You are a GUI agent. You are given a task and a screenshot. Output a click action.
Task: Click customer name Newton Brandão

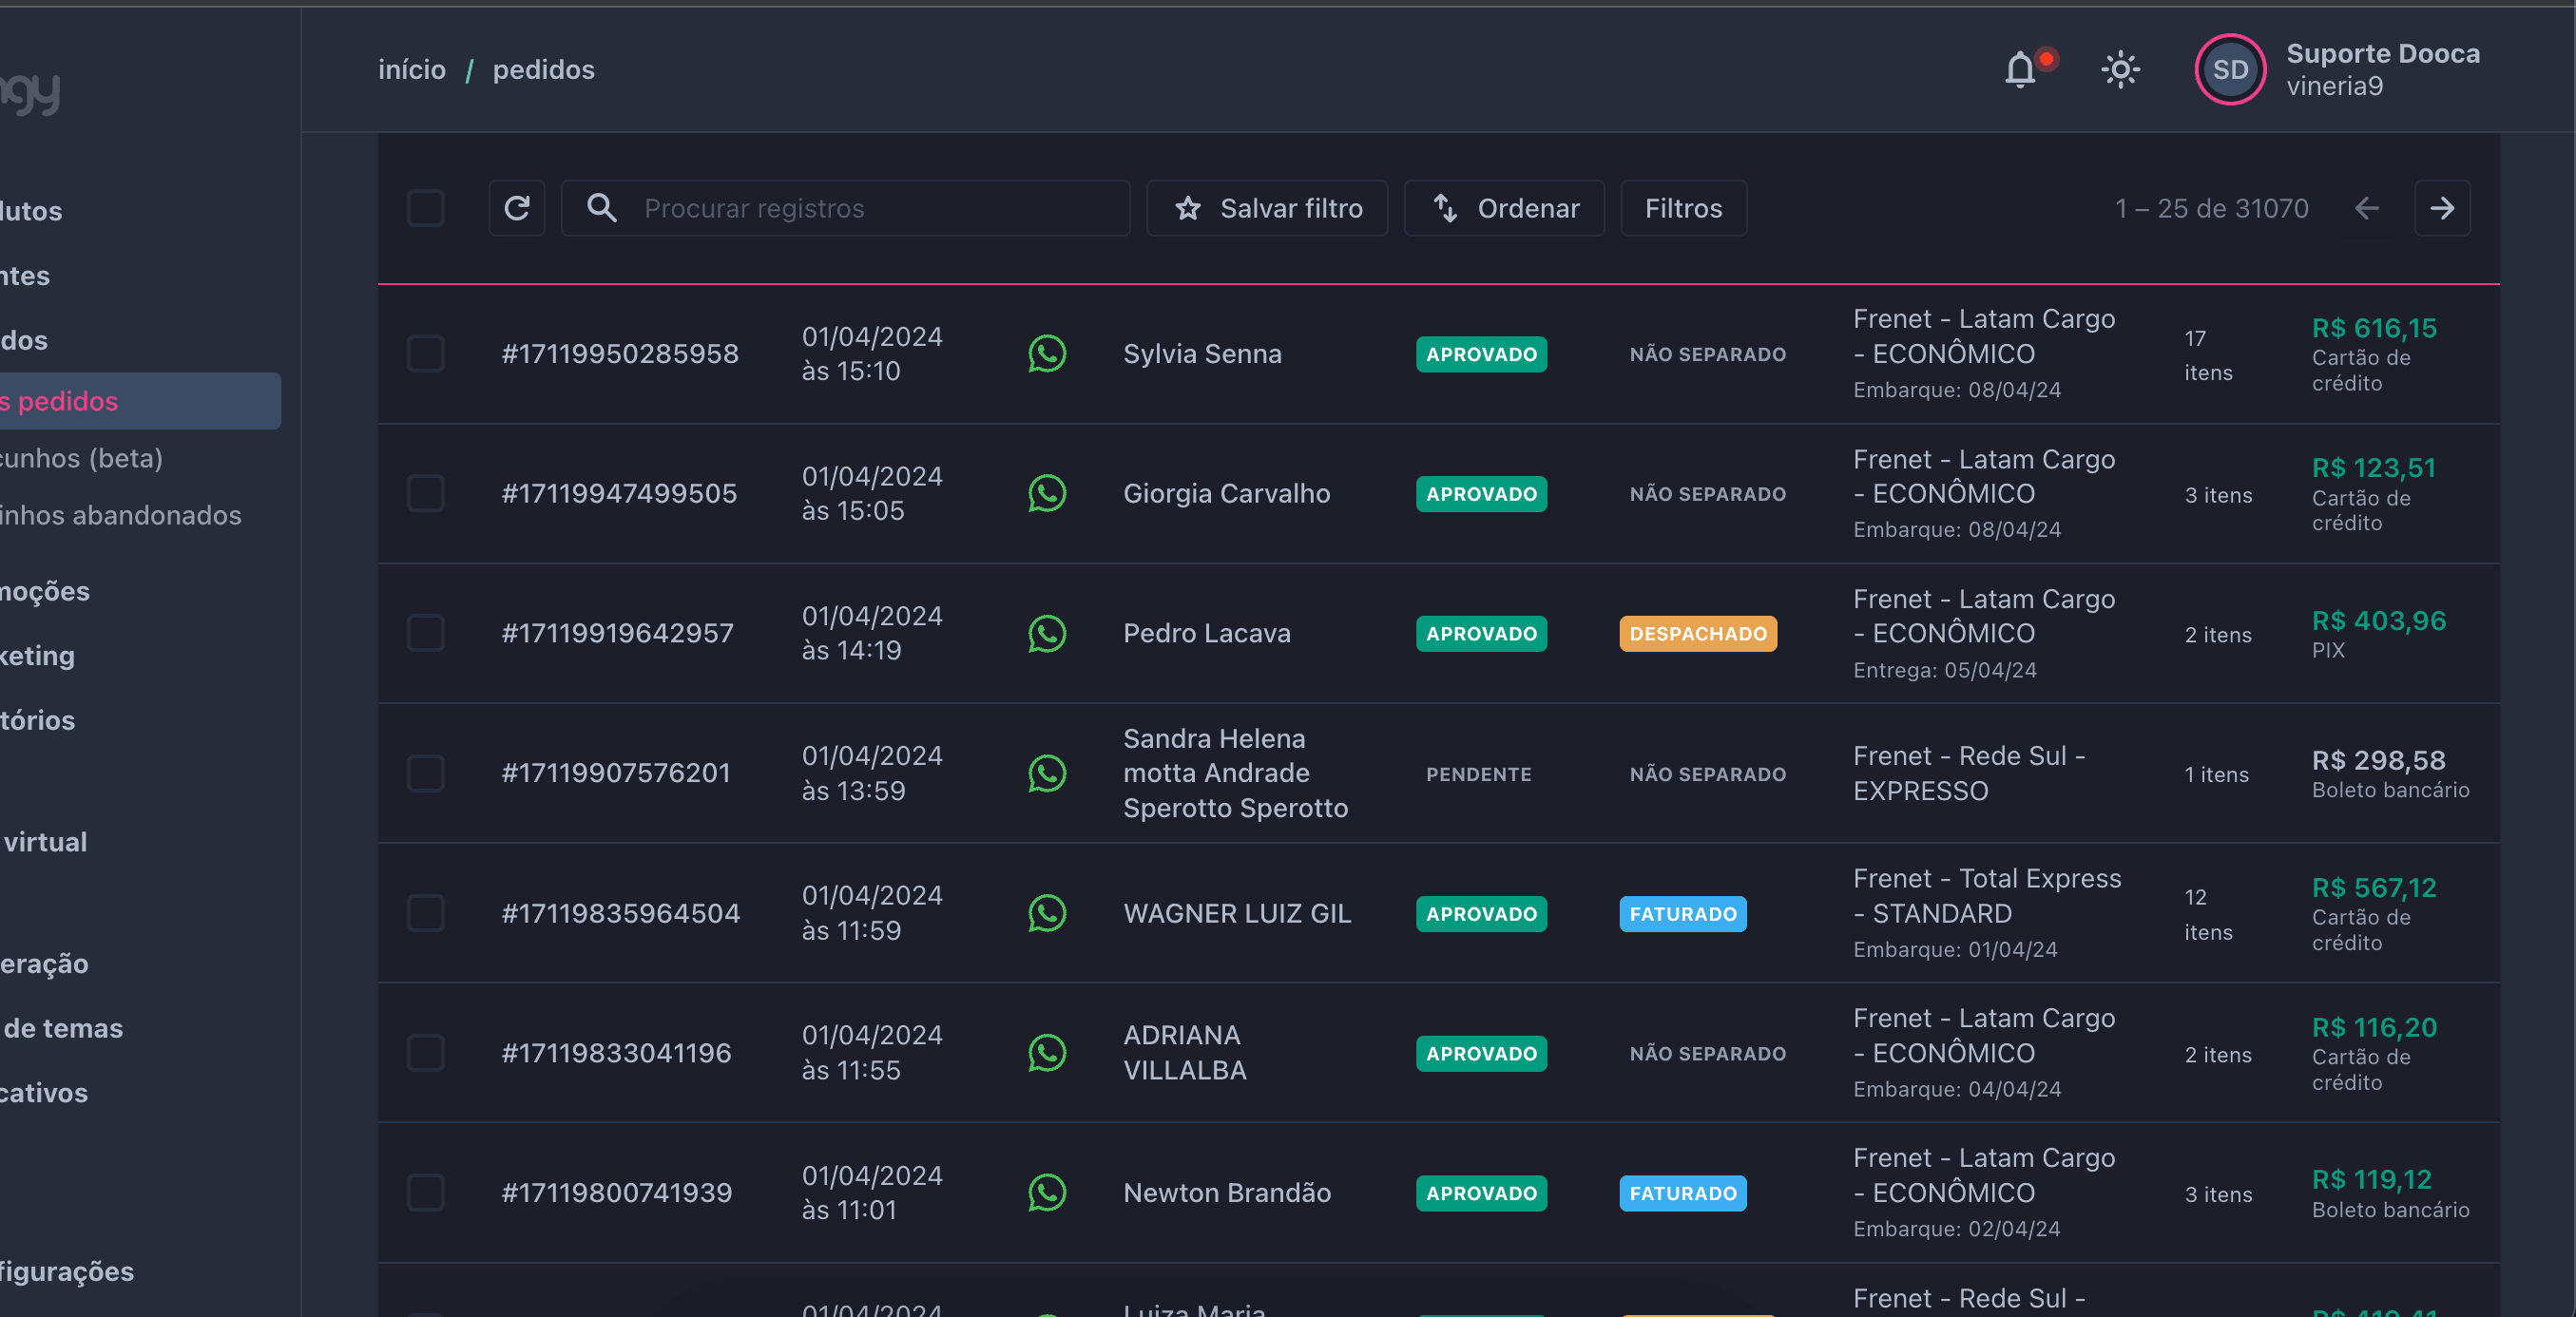(1227, 1193)
